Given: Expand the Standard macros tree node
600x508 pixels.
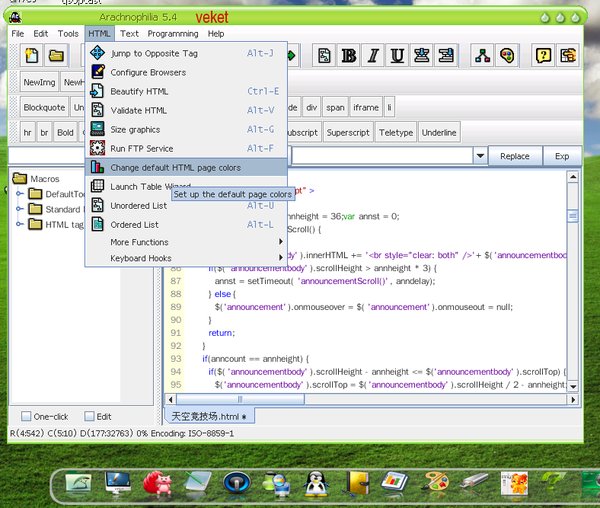Looking at the screenshot, I should click(18, 209).
